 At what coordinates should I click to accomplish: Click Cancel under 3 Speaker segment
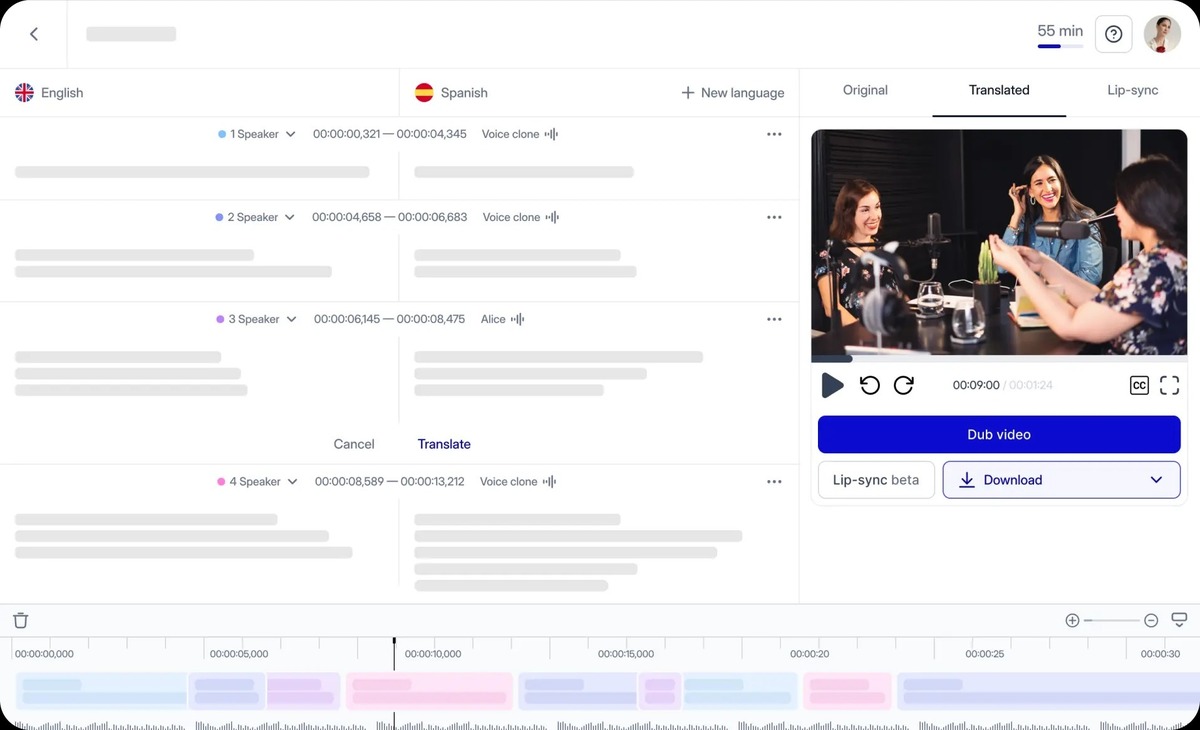click(354, 444)
